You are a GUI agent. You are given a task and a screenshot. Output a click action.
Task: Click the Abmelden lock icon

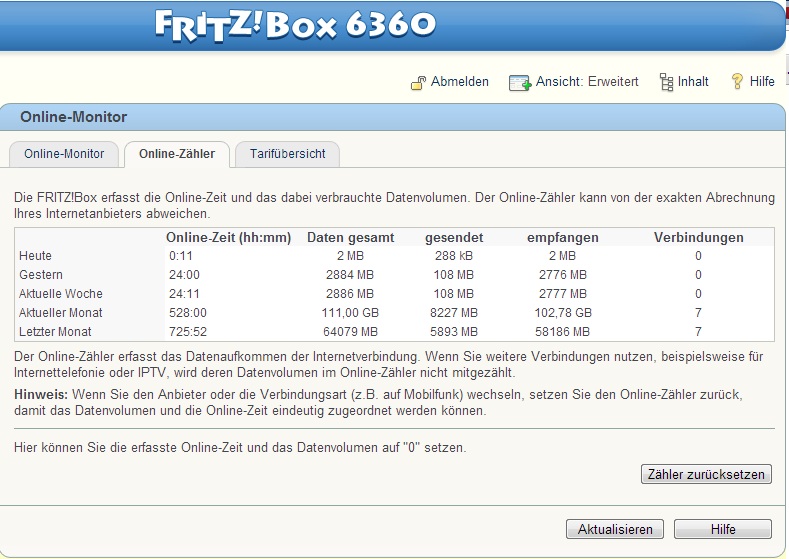(419, 83)
